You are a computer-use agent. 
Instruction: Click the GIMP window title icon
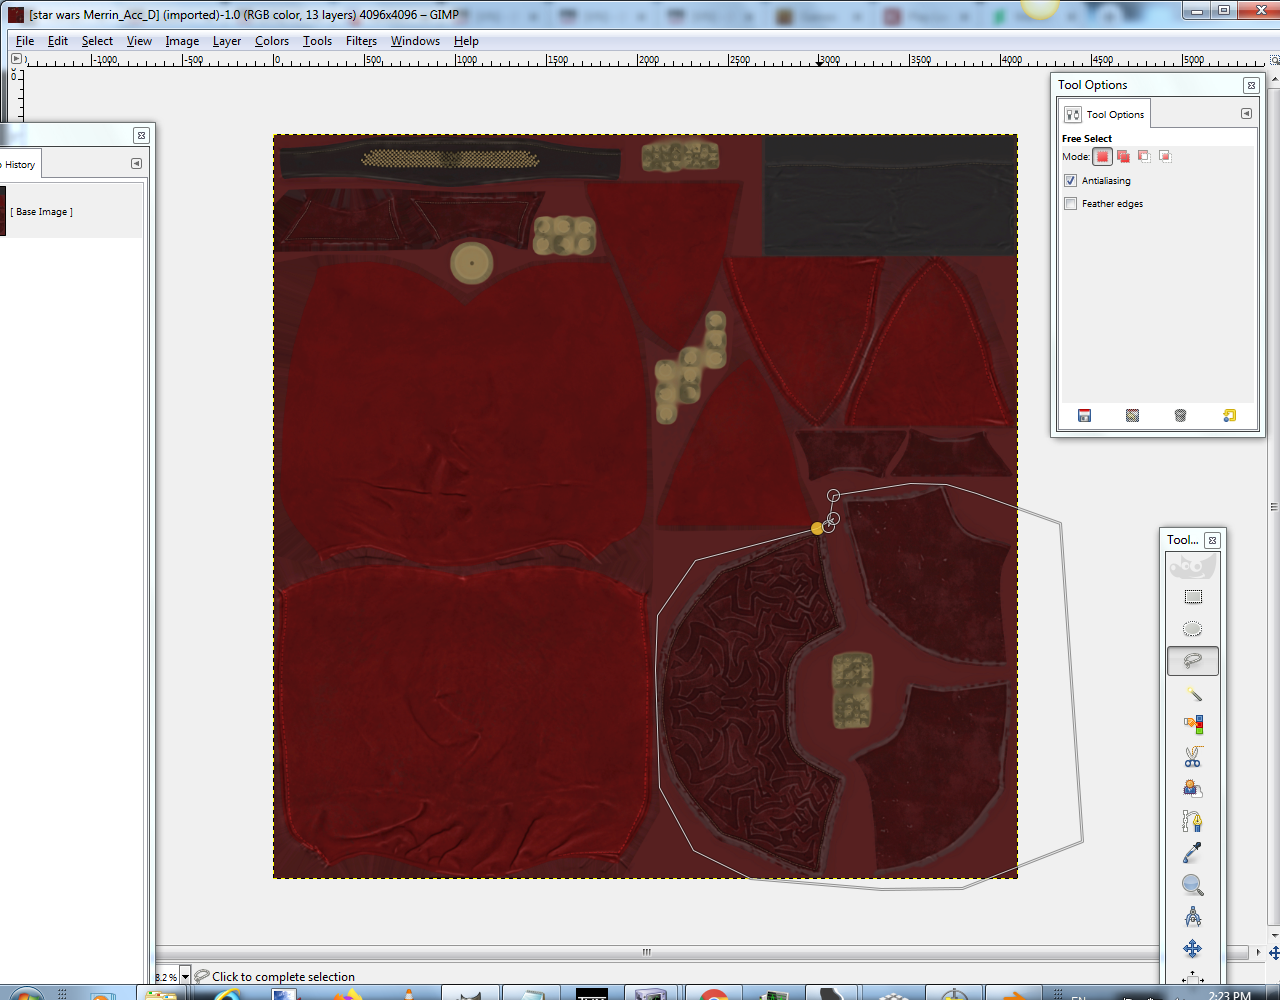[16, 14]
